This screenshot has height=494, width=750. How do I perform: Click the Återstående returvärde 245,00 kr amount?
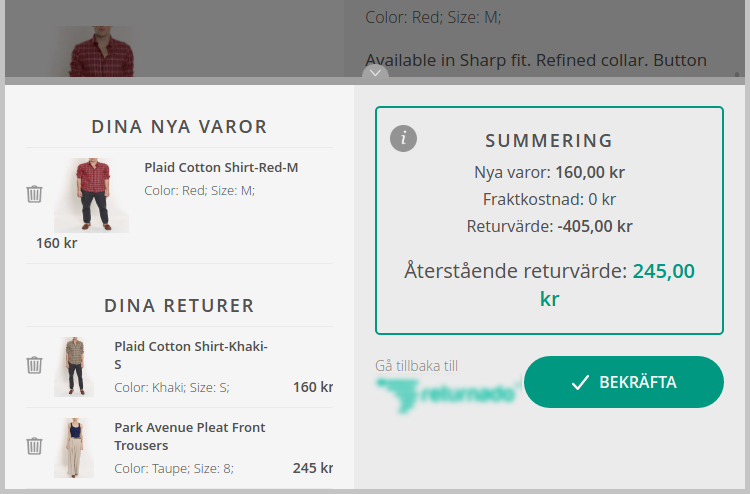pyautogui.click(x=617, y=285)
